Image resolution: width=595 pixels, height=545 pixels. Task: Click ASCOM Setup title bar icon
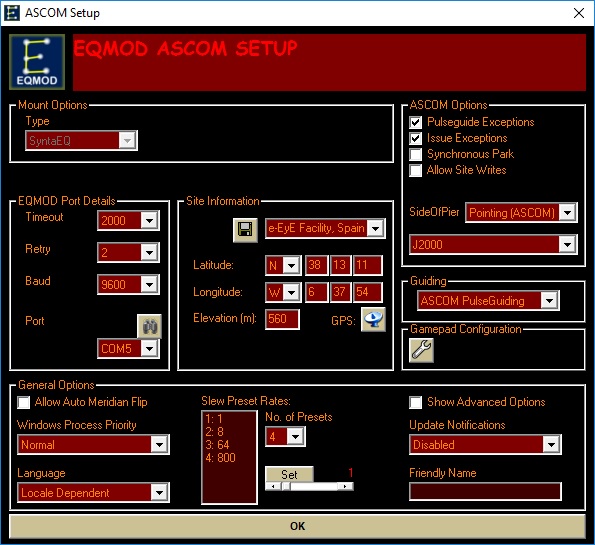[11, 13]
